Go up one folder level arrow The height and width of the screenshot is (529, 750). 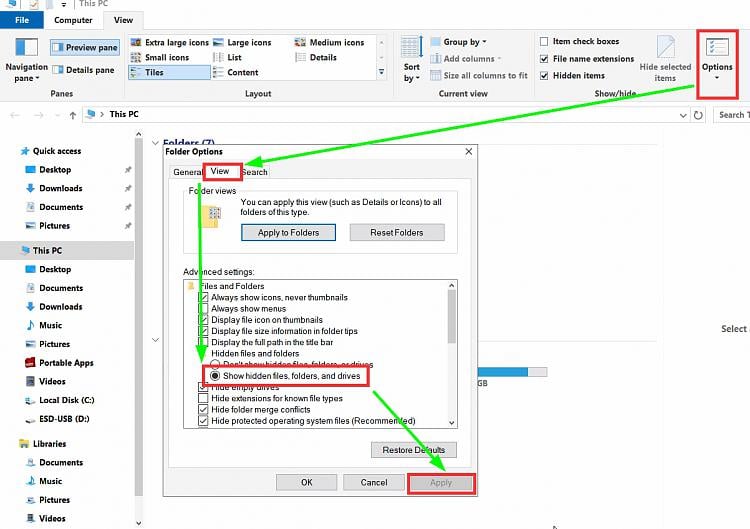[x=73, y=115]
